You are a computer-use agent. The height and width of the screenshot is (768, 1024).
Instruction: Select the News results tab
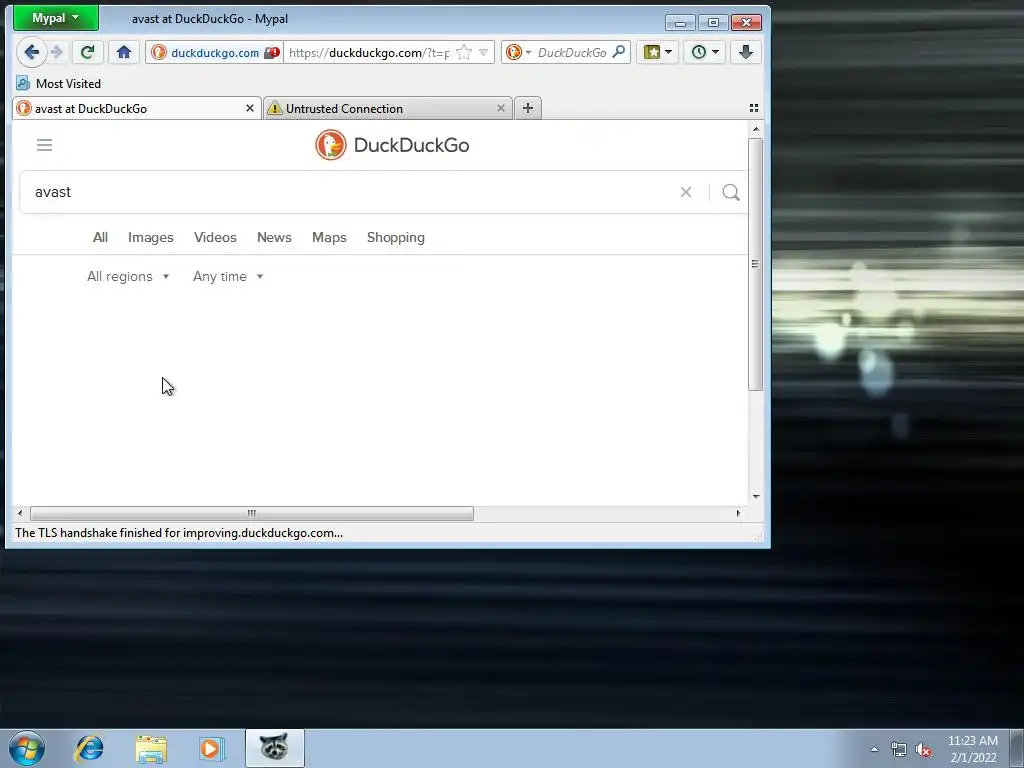tap(274, 238)
